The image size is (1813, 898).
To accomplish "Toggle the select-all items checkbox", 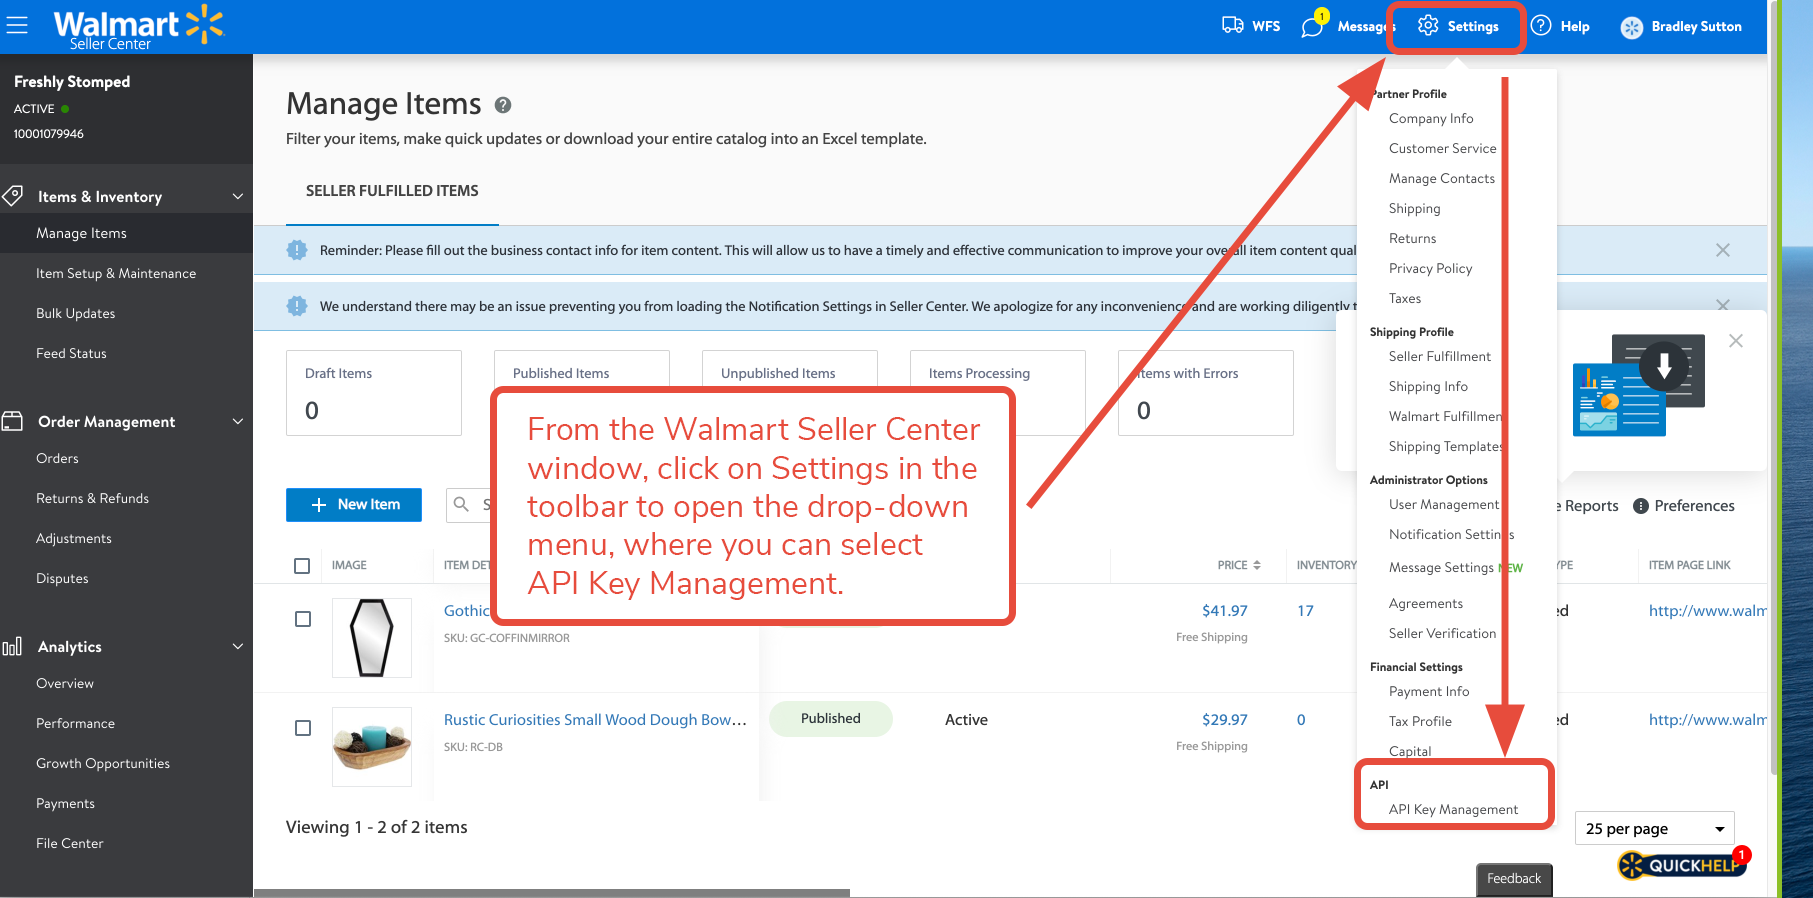I will [302, 566].
